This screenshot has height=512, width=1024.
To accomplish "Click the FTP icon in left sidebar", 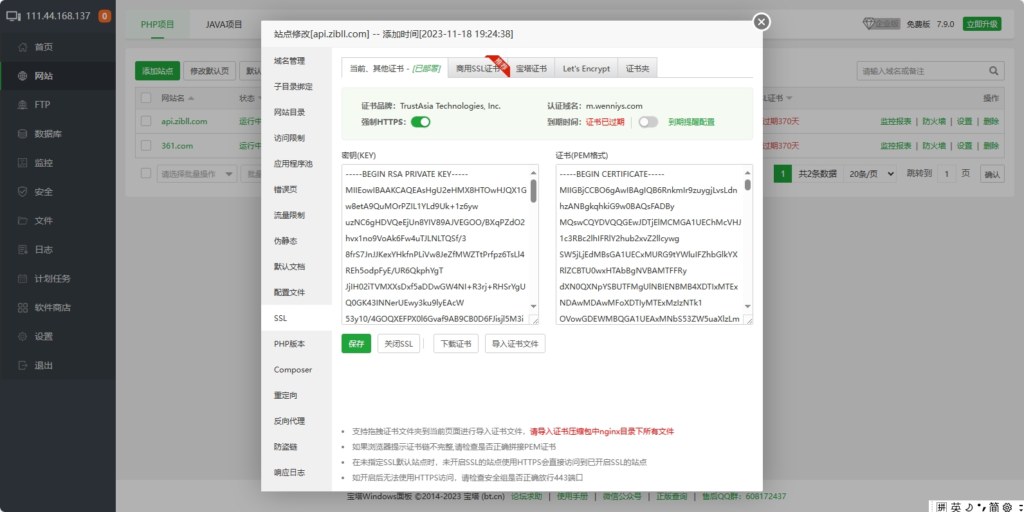I will [x=22, y=105].
